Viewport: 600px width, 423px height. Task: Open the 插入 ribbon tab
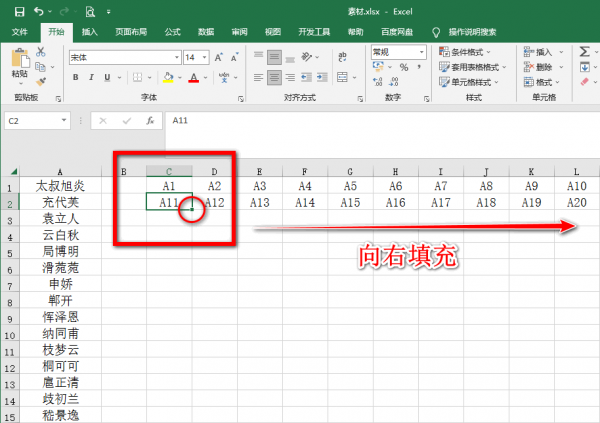[89, 32]
